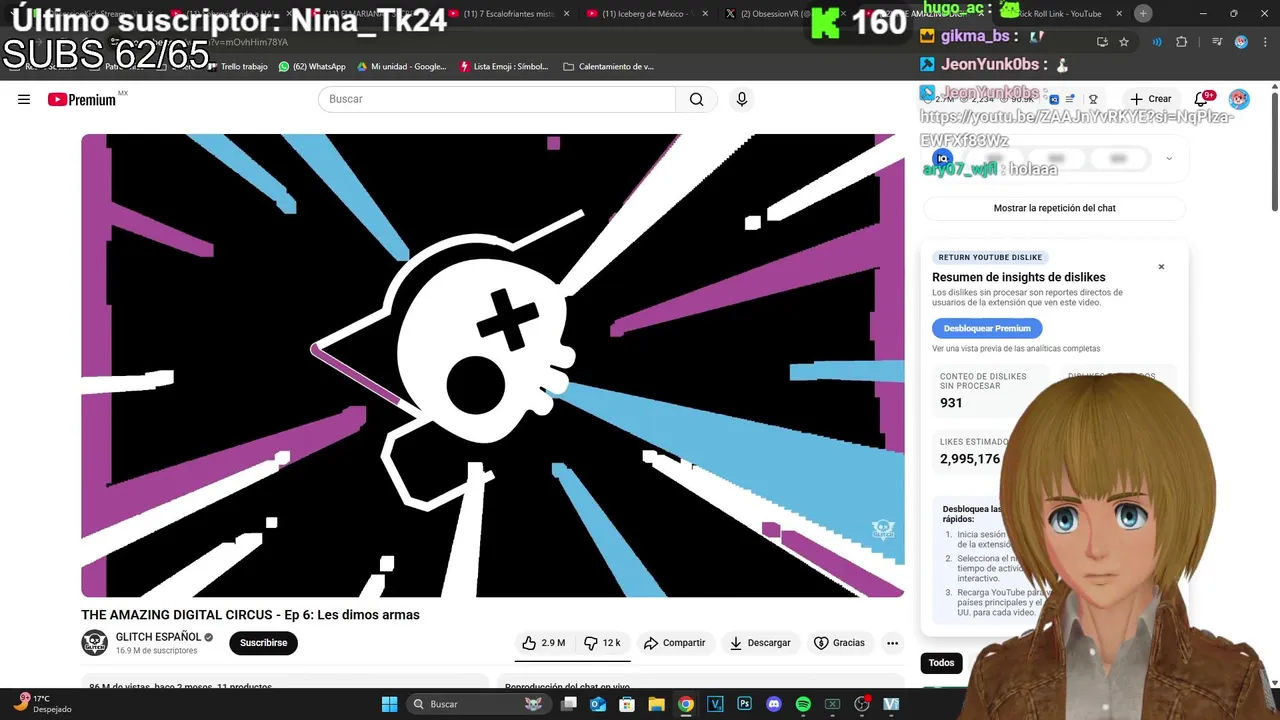Click Resumen de insights de dislikes heading
The image size is (1280, 720).
tap(1019, 277)
